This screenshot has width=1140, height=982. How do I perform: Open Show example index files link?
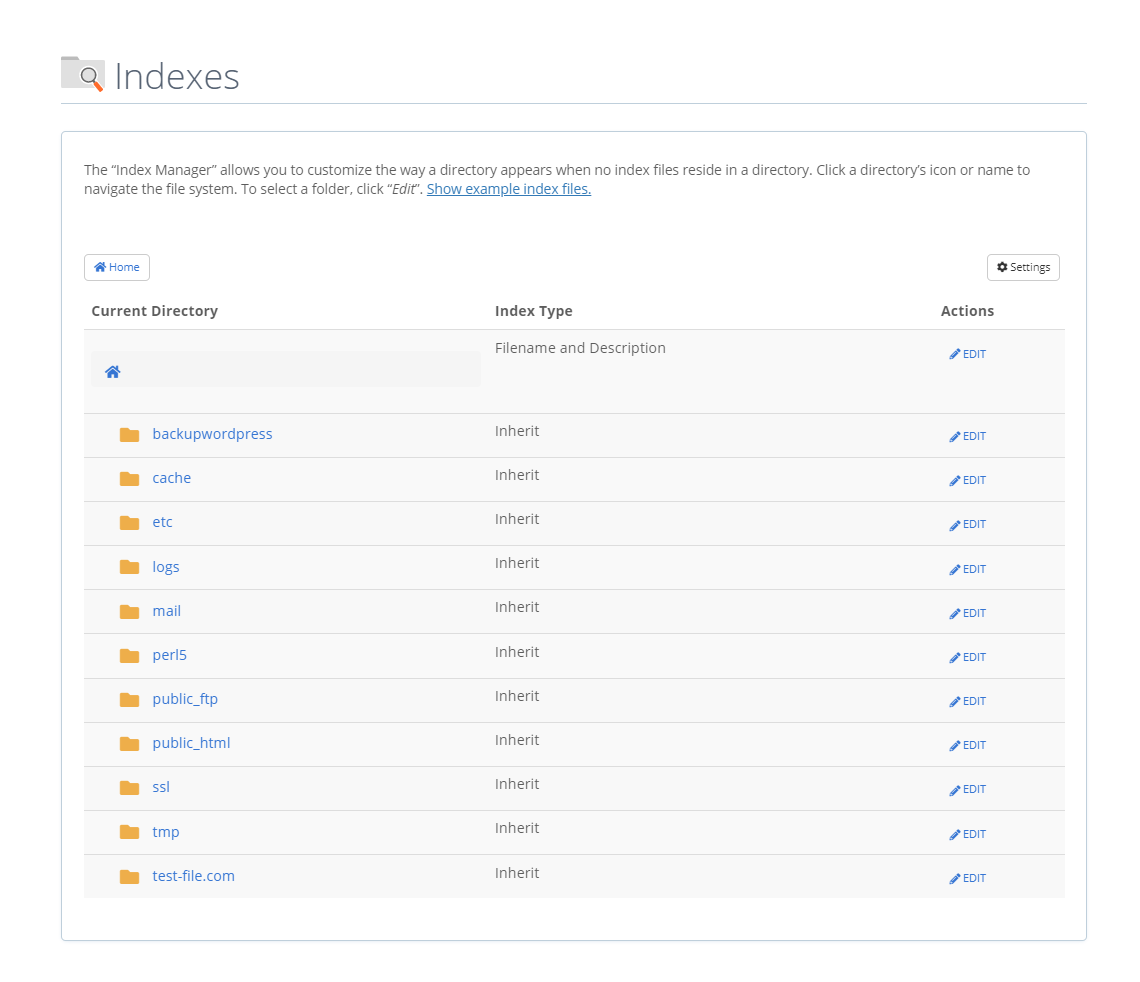pyautogui.click(x=508, y=188)
